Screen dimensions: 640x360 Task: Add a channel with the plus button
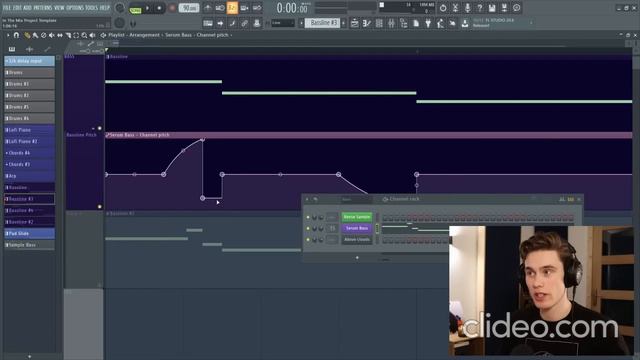click(x=357, y=258)
